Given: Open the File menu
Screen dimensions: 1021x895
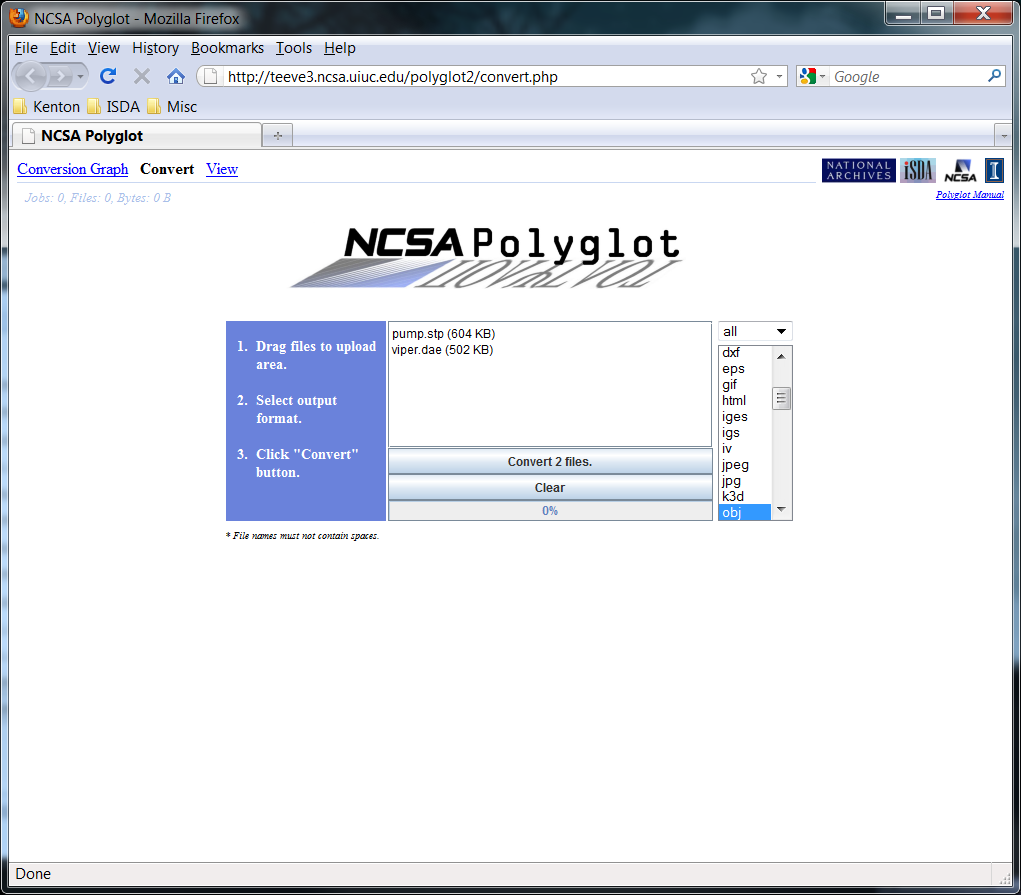Looking at the screenshot, I should tap(26, 48).
